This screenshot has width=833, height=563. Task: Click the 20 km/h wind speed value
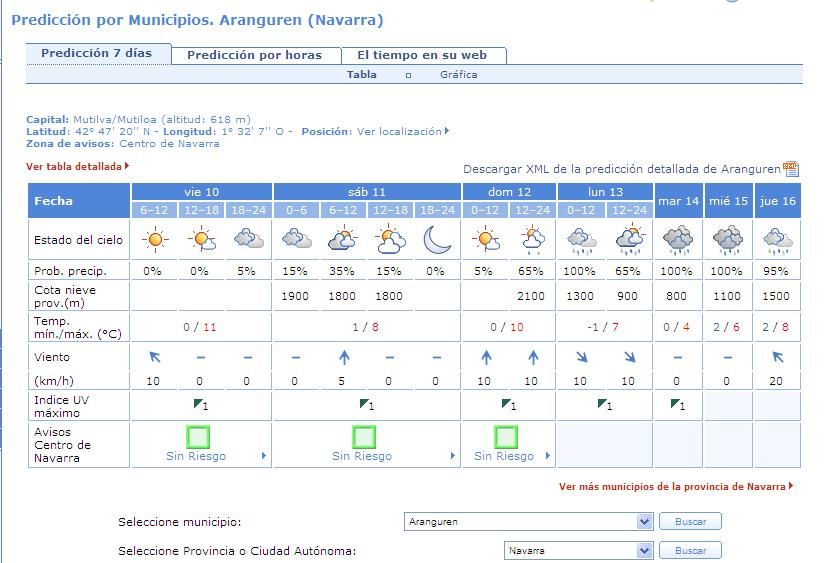[x=776, y=381]
